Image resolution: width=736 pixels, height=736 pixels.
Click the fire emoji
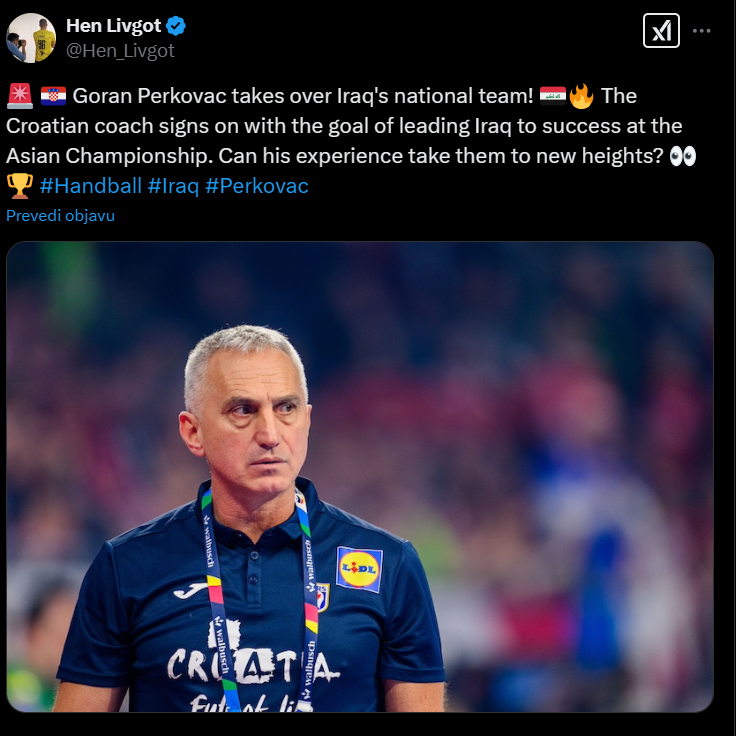pyautogui.click(x=581, y=96)
